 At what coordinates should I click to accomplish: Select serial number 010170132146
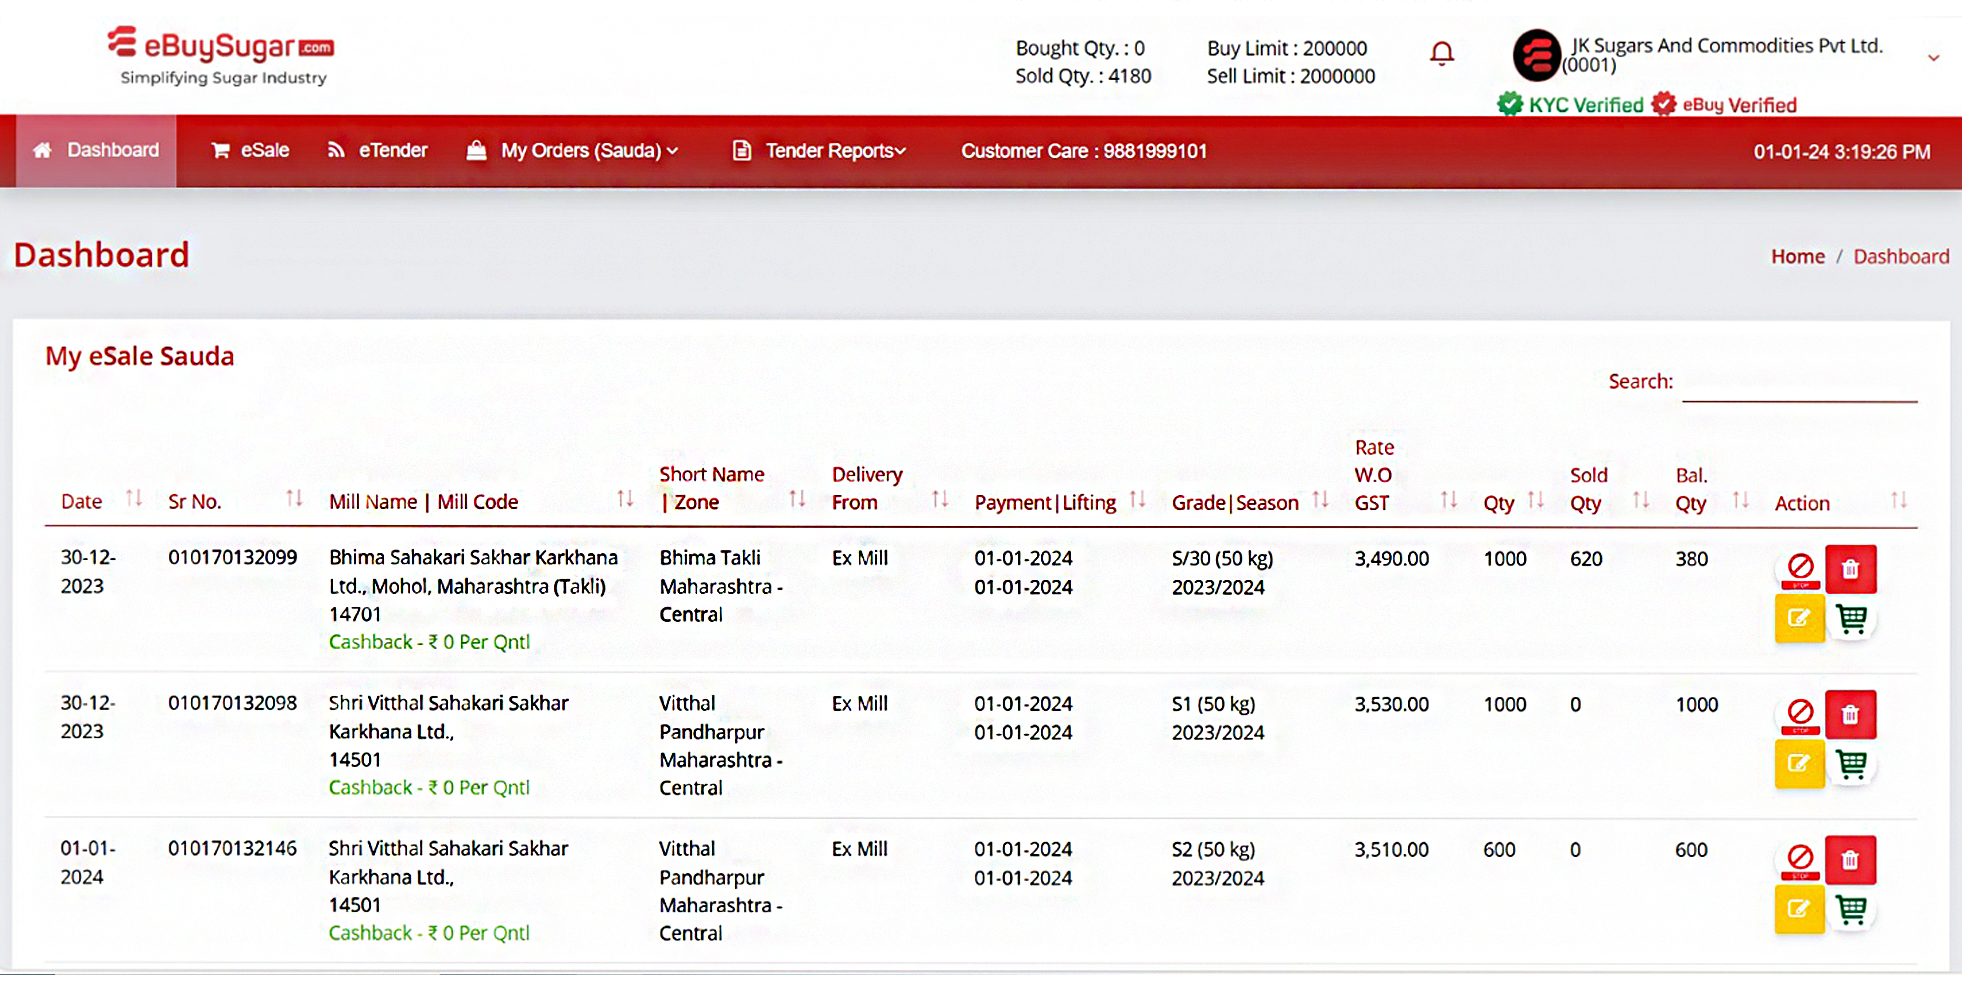(x=232, y=849)
